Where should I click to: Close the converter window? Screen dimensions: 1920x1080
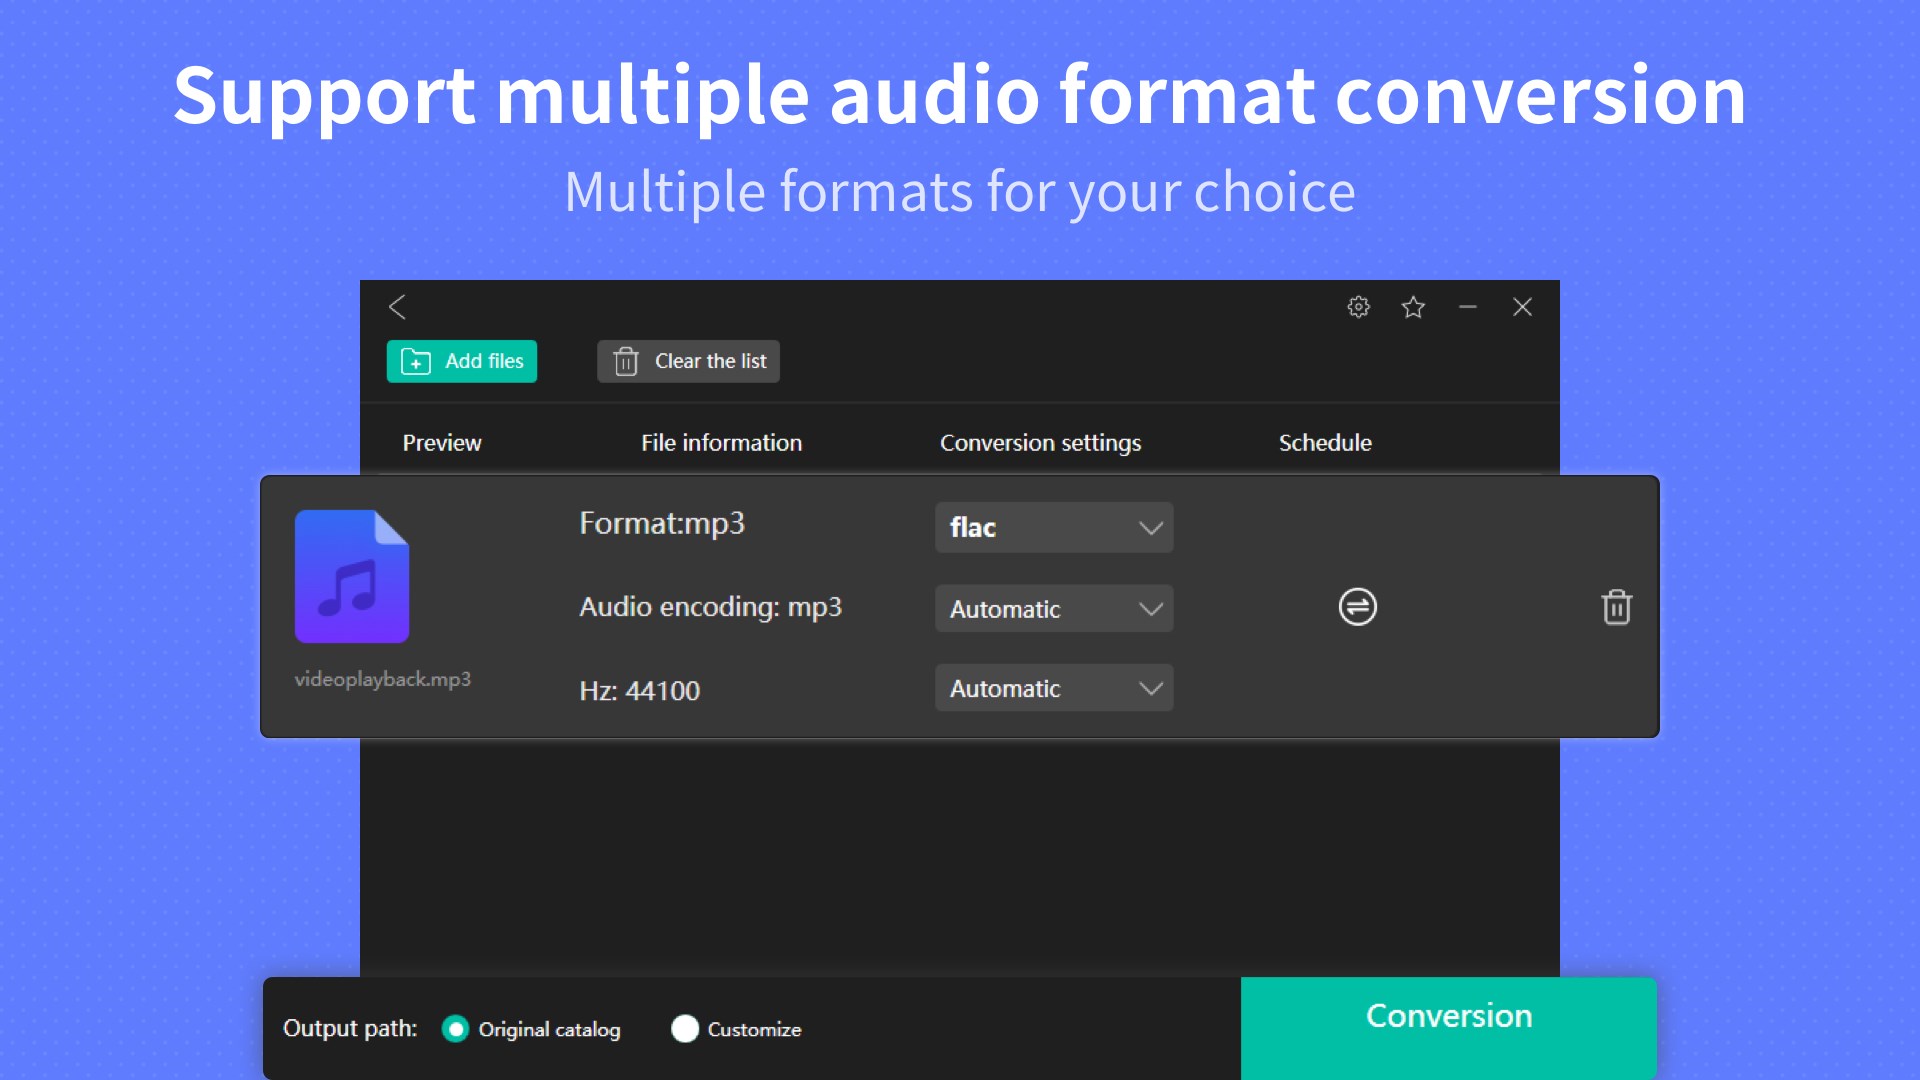[x=1522, y=307]
